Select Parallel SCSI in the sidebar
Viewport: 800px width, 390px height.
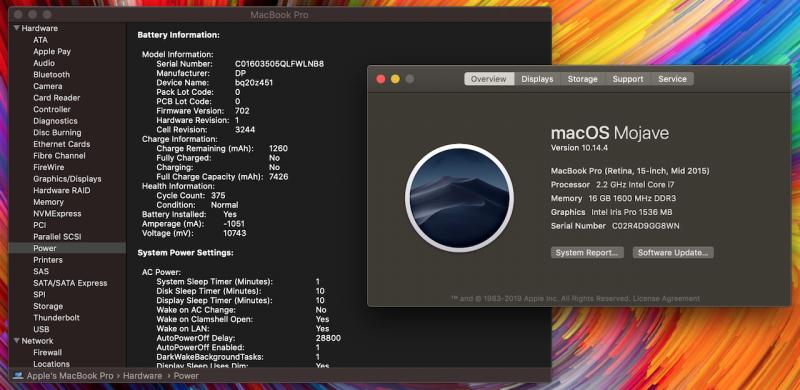pyautogui.click(x=57, y=237)
